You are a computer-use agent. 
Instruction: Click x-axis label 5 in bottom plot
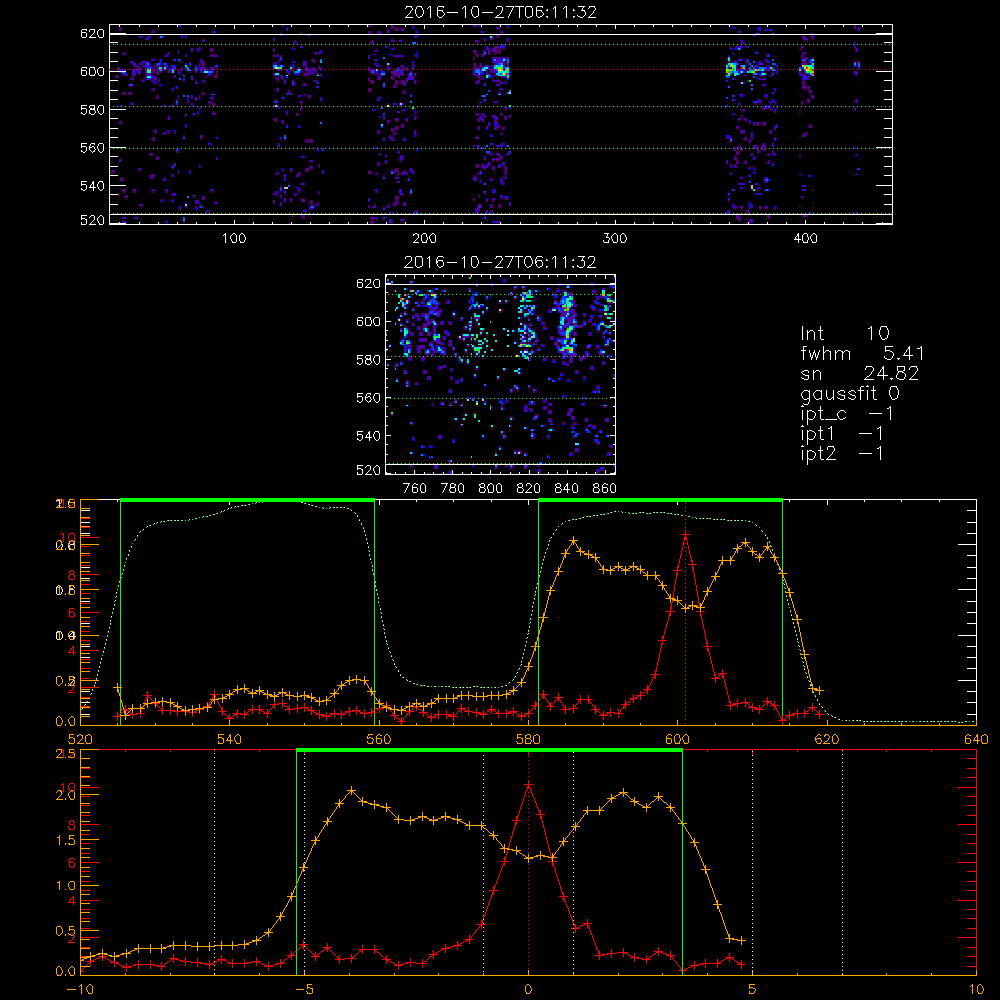(x=752, y=989)
